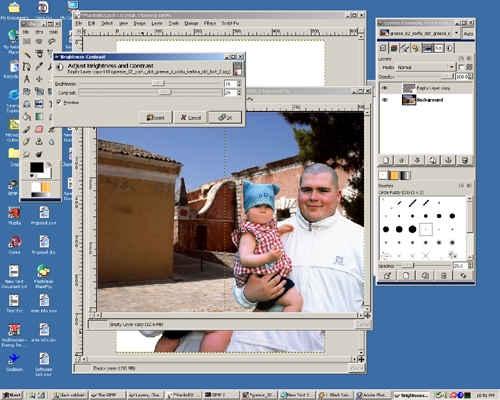Click the Opacity value spinner arrows
Screen dimensions: 500x400
point(470,76)
